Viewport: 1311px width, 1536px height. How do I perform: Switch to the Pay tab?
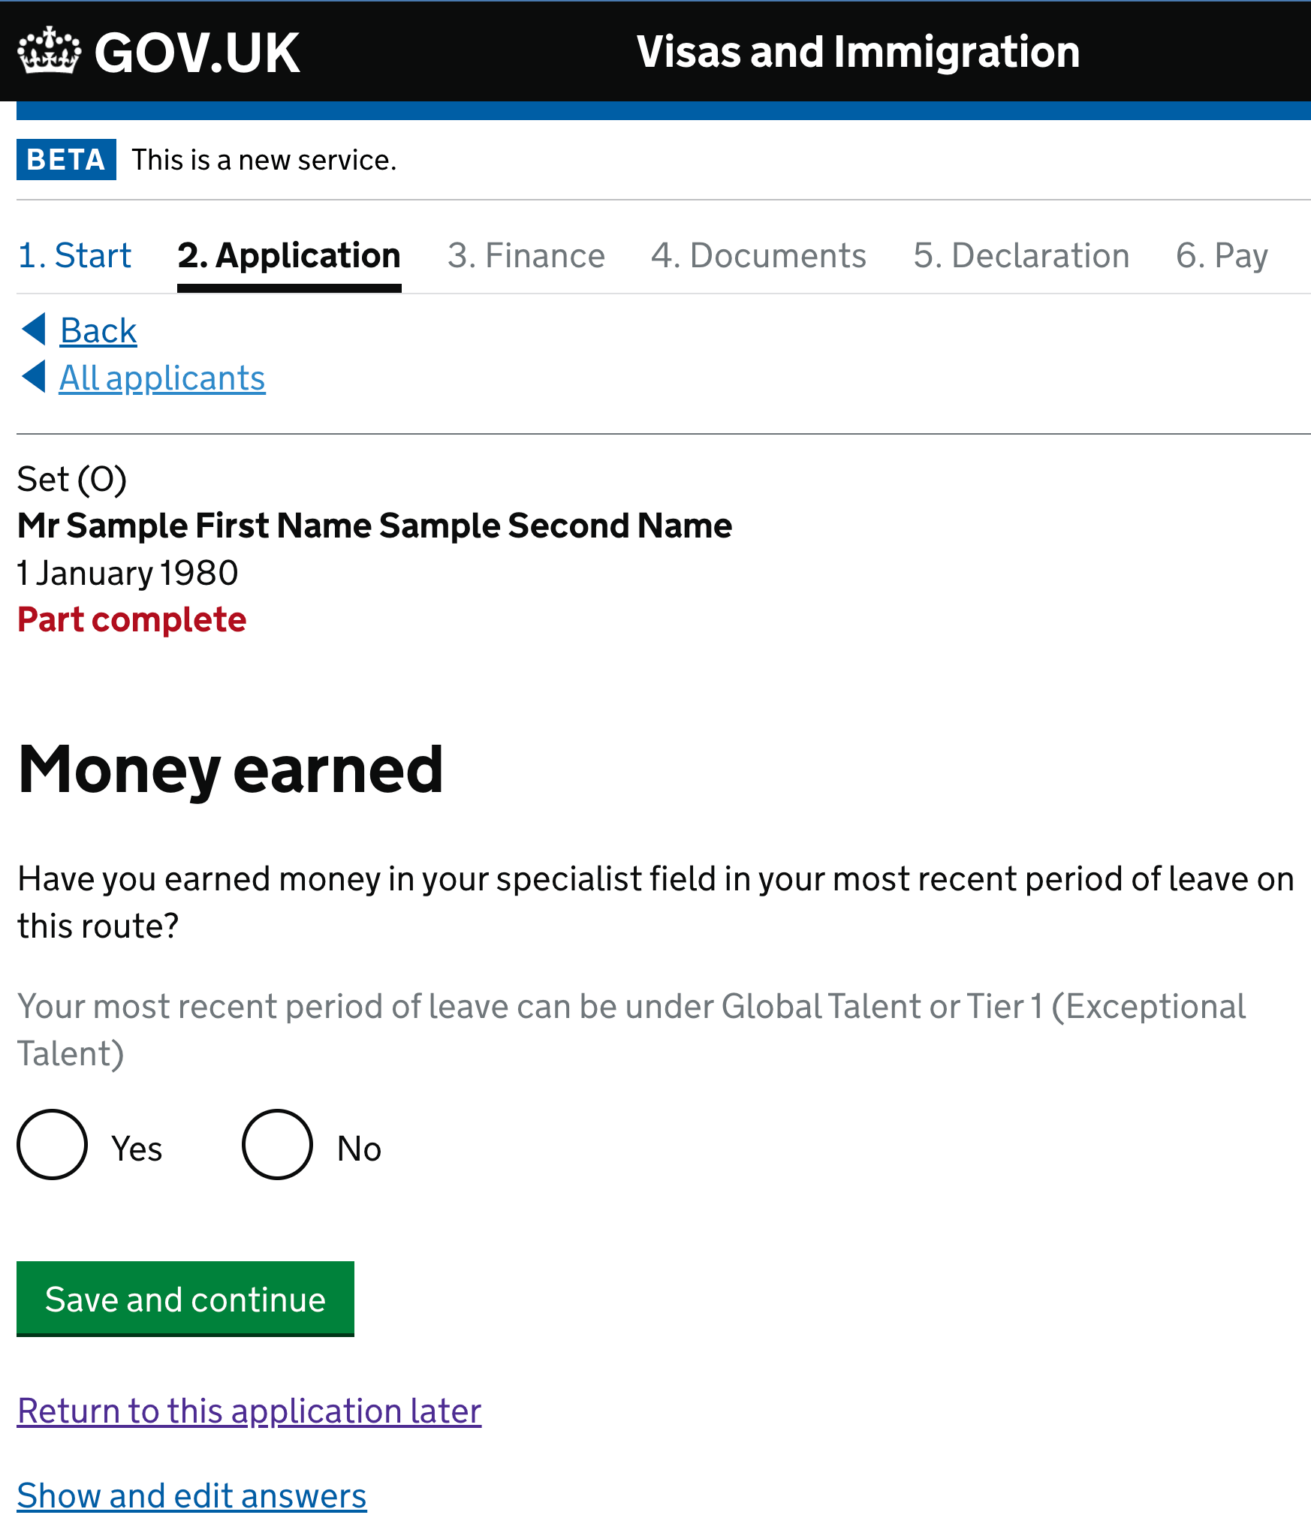point(1222,256)
